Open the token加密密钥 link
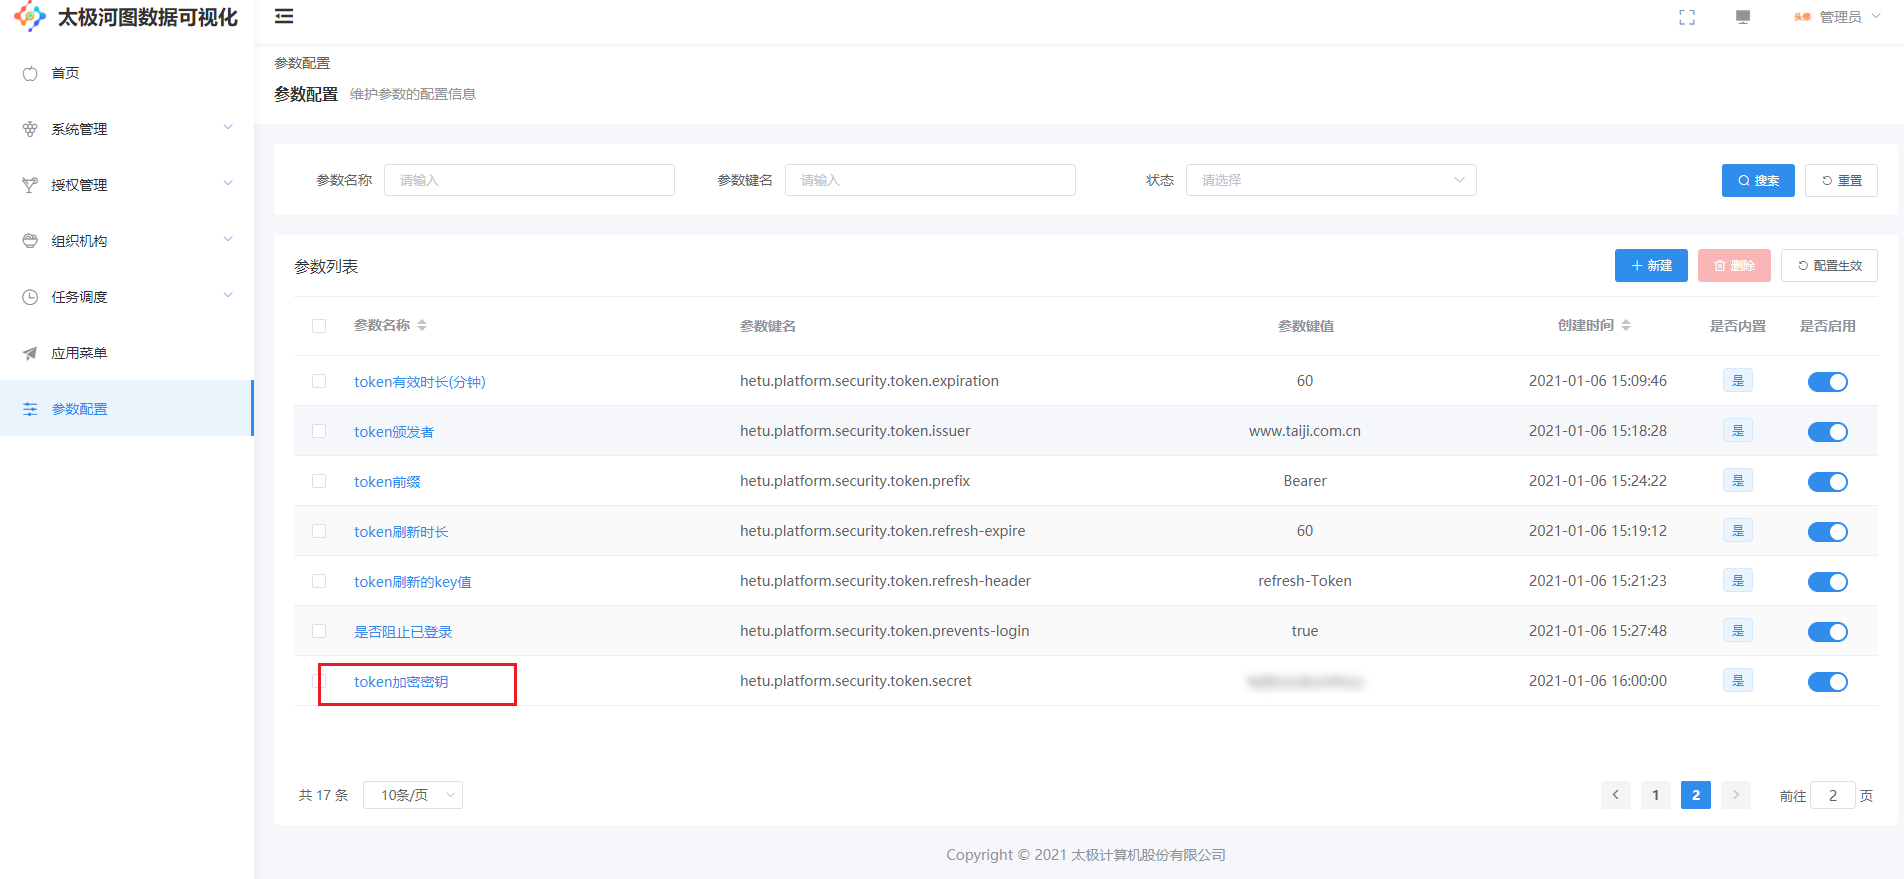Image resolution: width=1904 pixels, height=879 pixels. click(401, 682)
